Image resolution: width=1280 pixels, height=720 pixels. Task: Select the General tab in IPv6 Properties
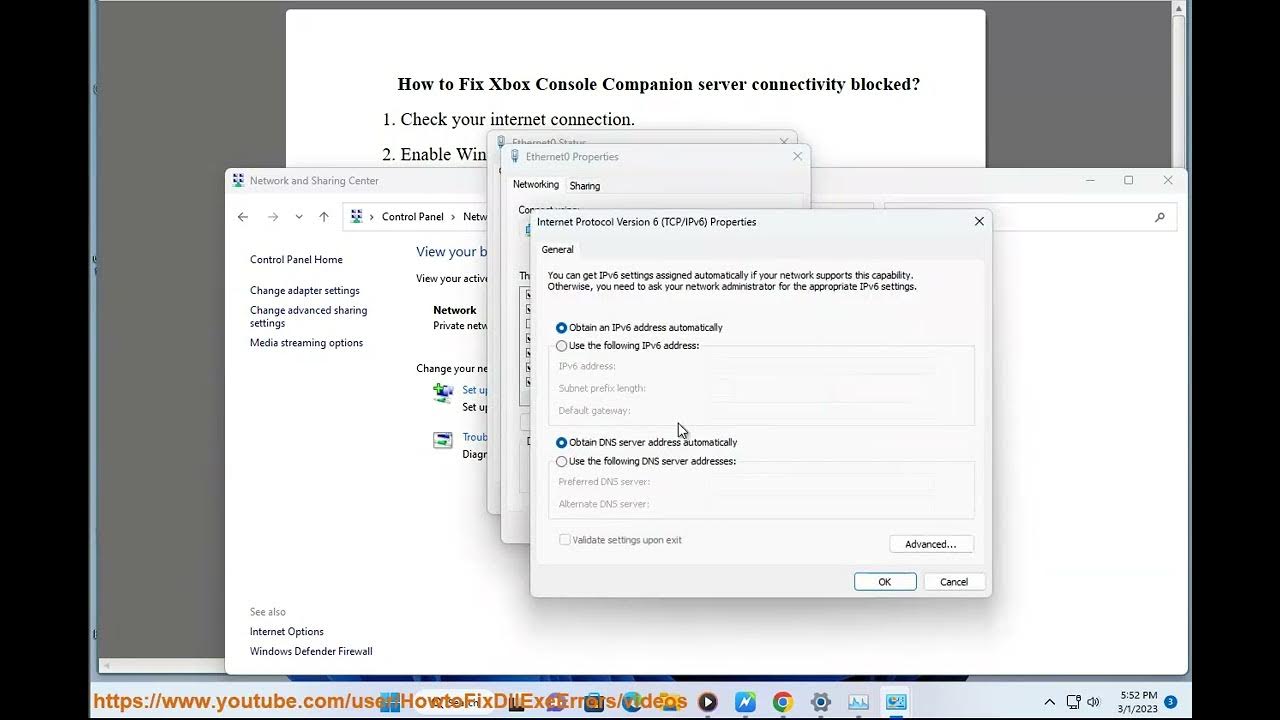pyautogui.click(x=557, y=250)
